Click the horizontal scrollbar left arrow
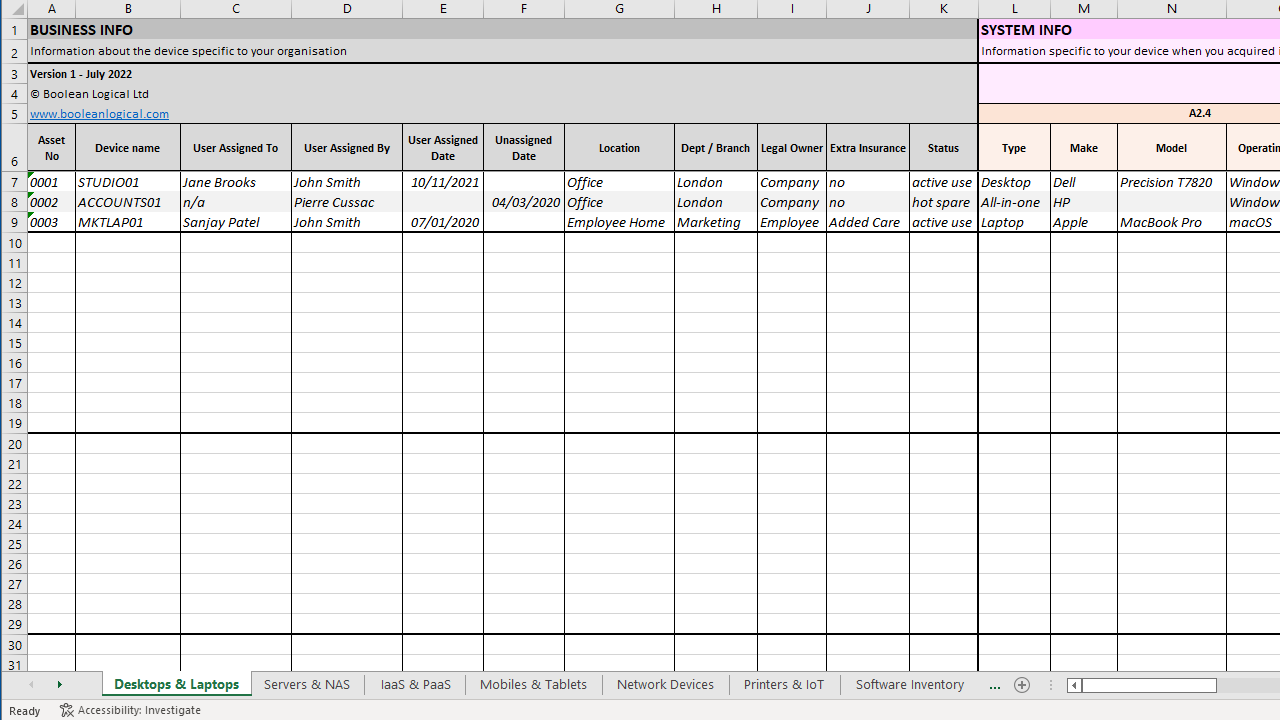The width and height of the screenshot is (1280, 720). click(x=1073, y=685)
